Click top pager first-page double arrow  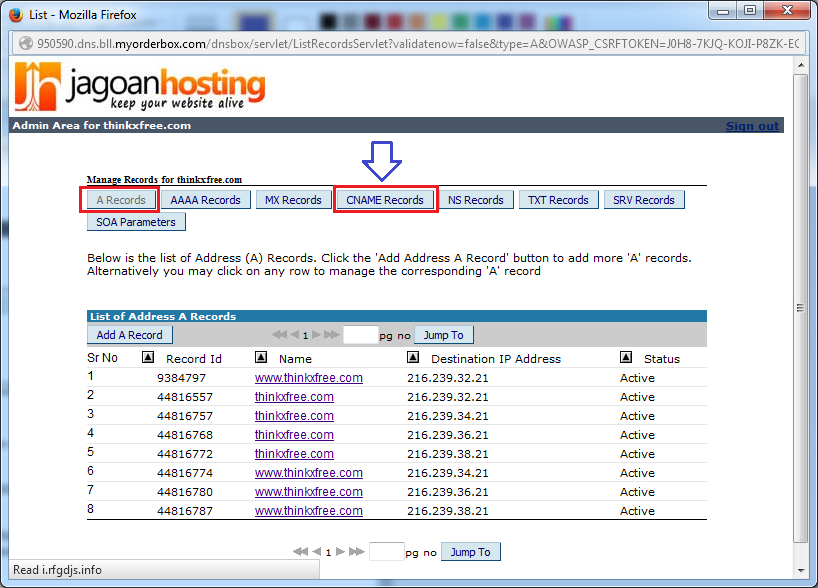[x=280, y=335]
